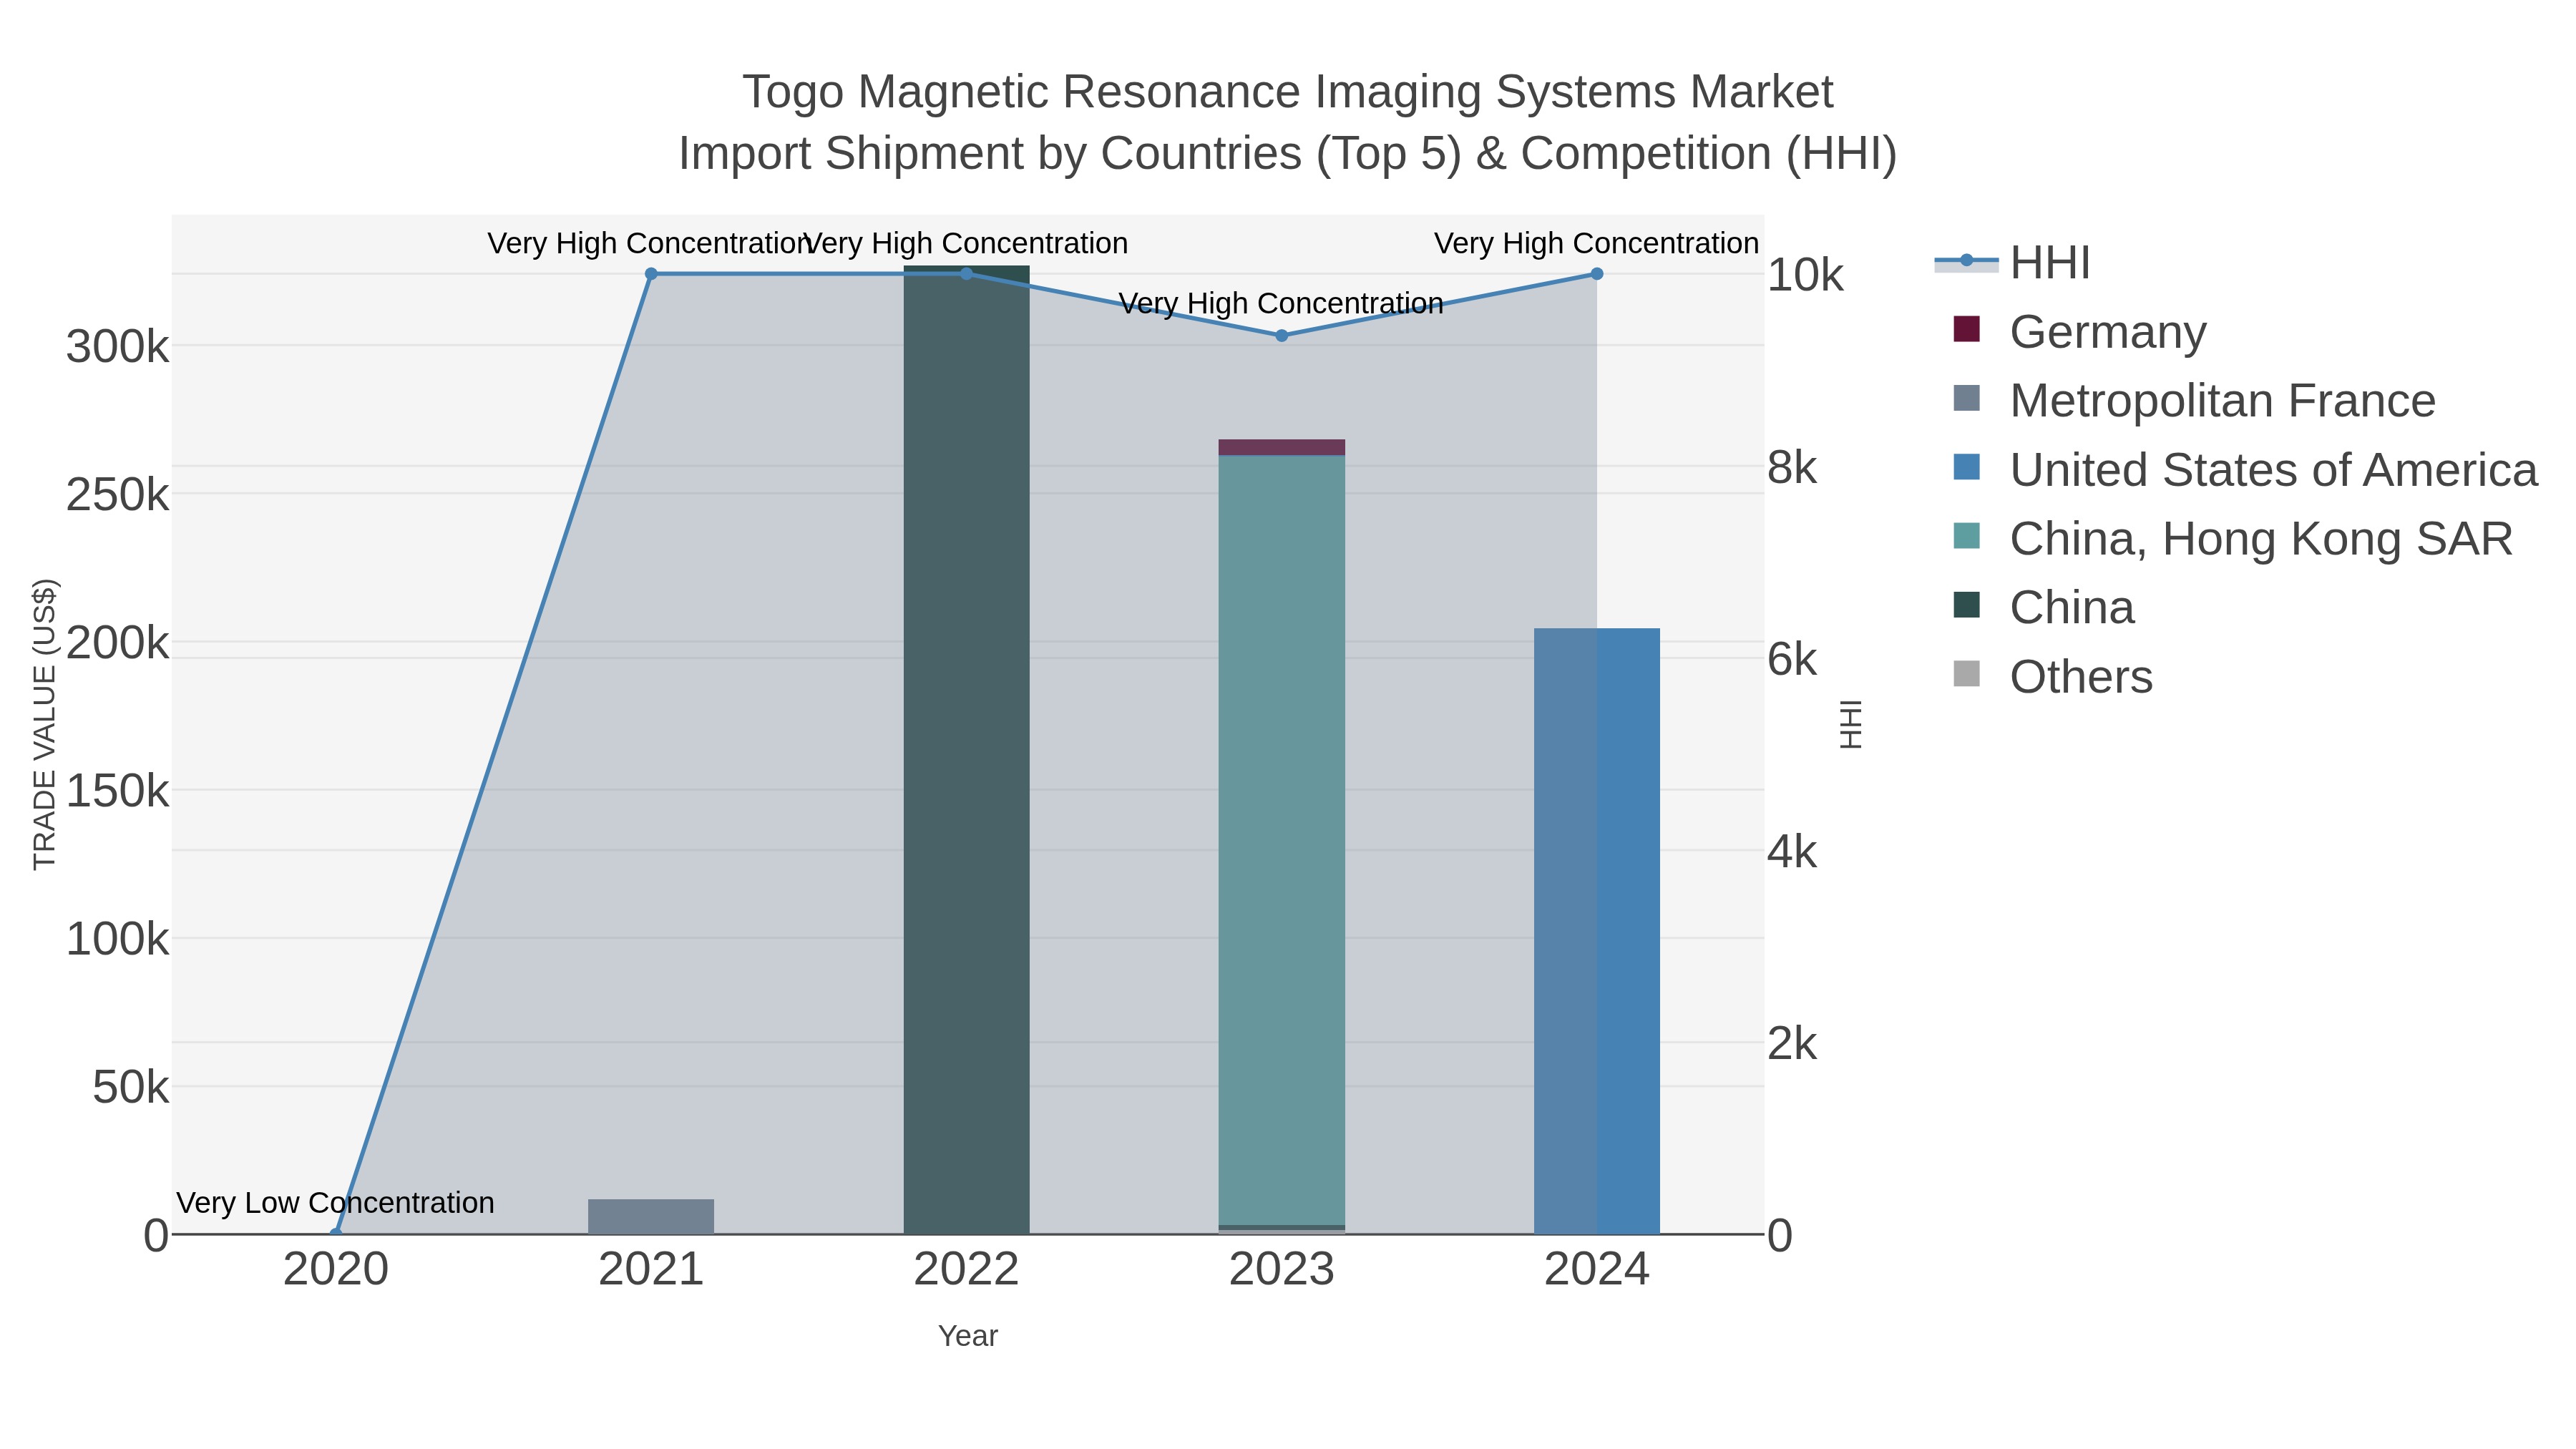Click the HHI data point for 2022
The width and height of the screenshot is (2576, 1449).
pyautogui.click(x=966, y=274)
